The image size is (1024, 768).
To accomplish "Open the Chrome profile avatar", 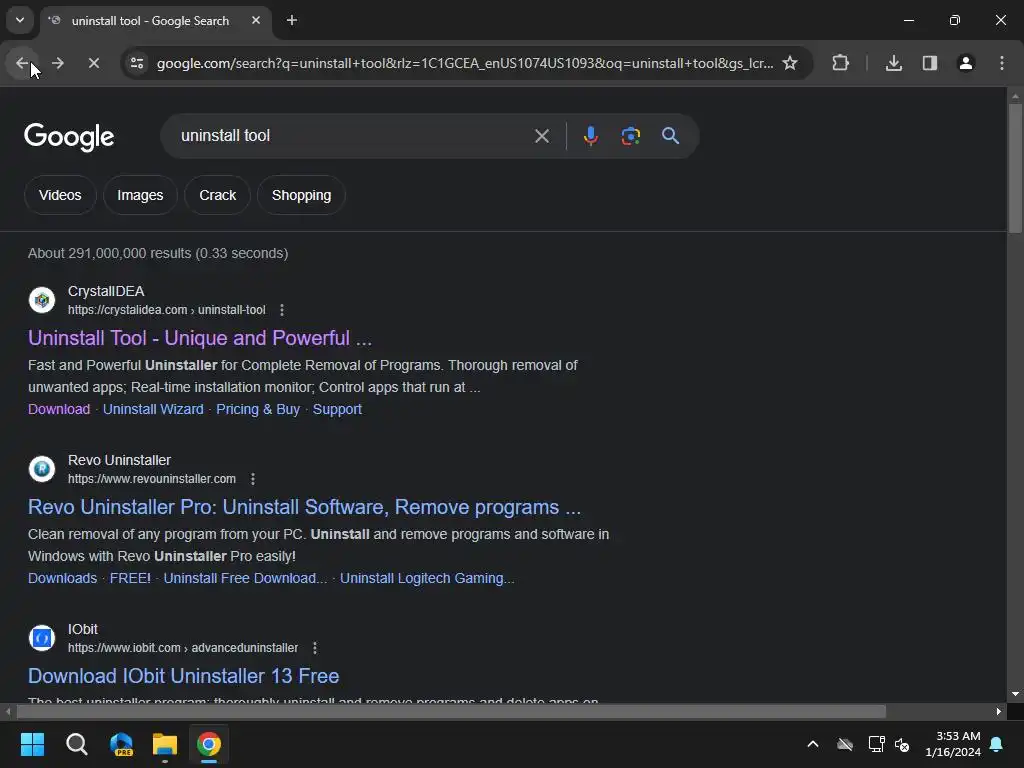I will [966, 63].
